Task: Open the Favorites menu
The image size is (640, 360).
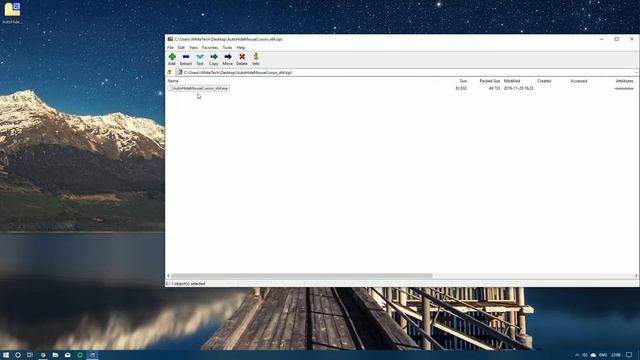Action: tap(210, 48)
